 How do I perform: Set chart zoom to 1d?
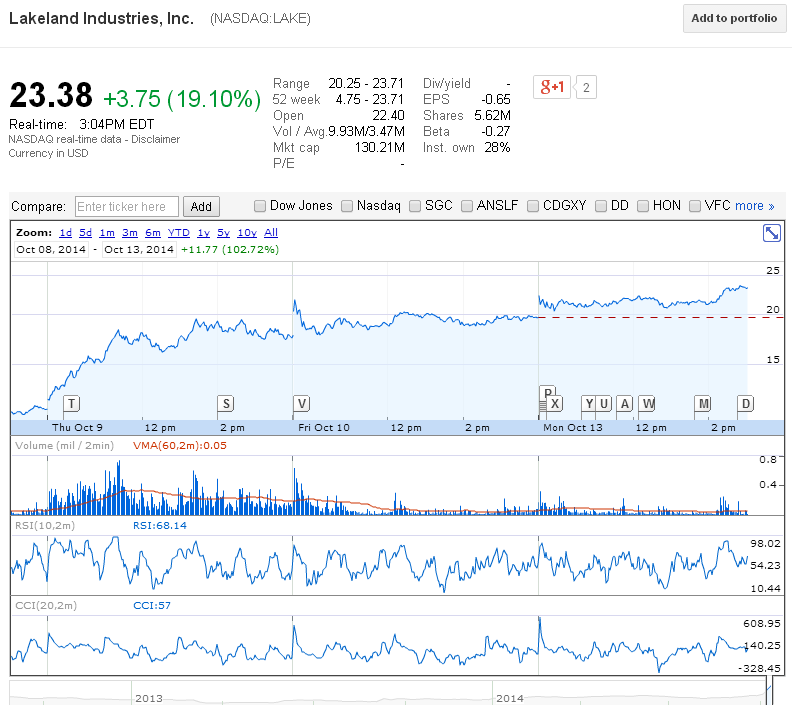pyautogui.click(x=66, y=233)
